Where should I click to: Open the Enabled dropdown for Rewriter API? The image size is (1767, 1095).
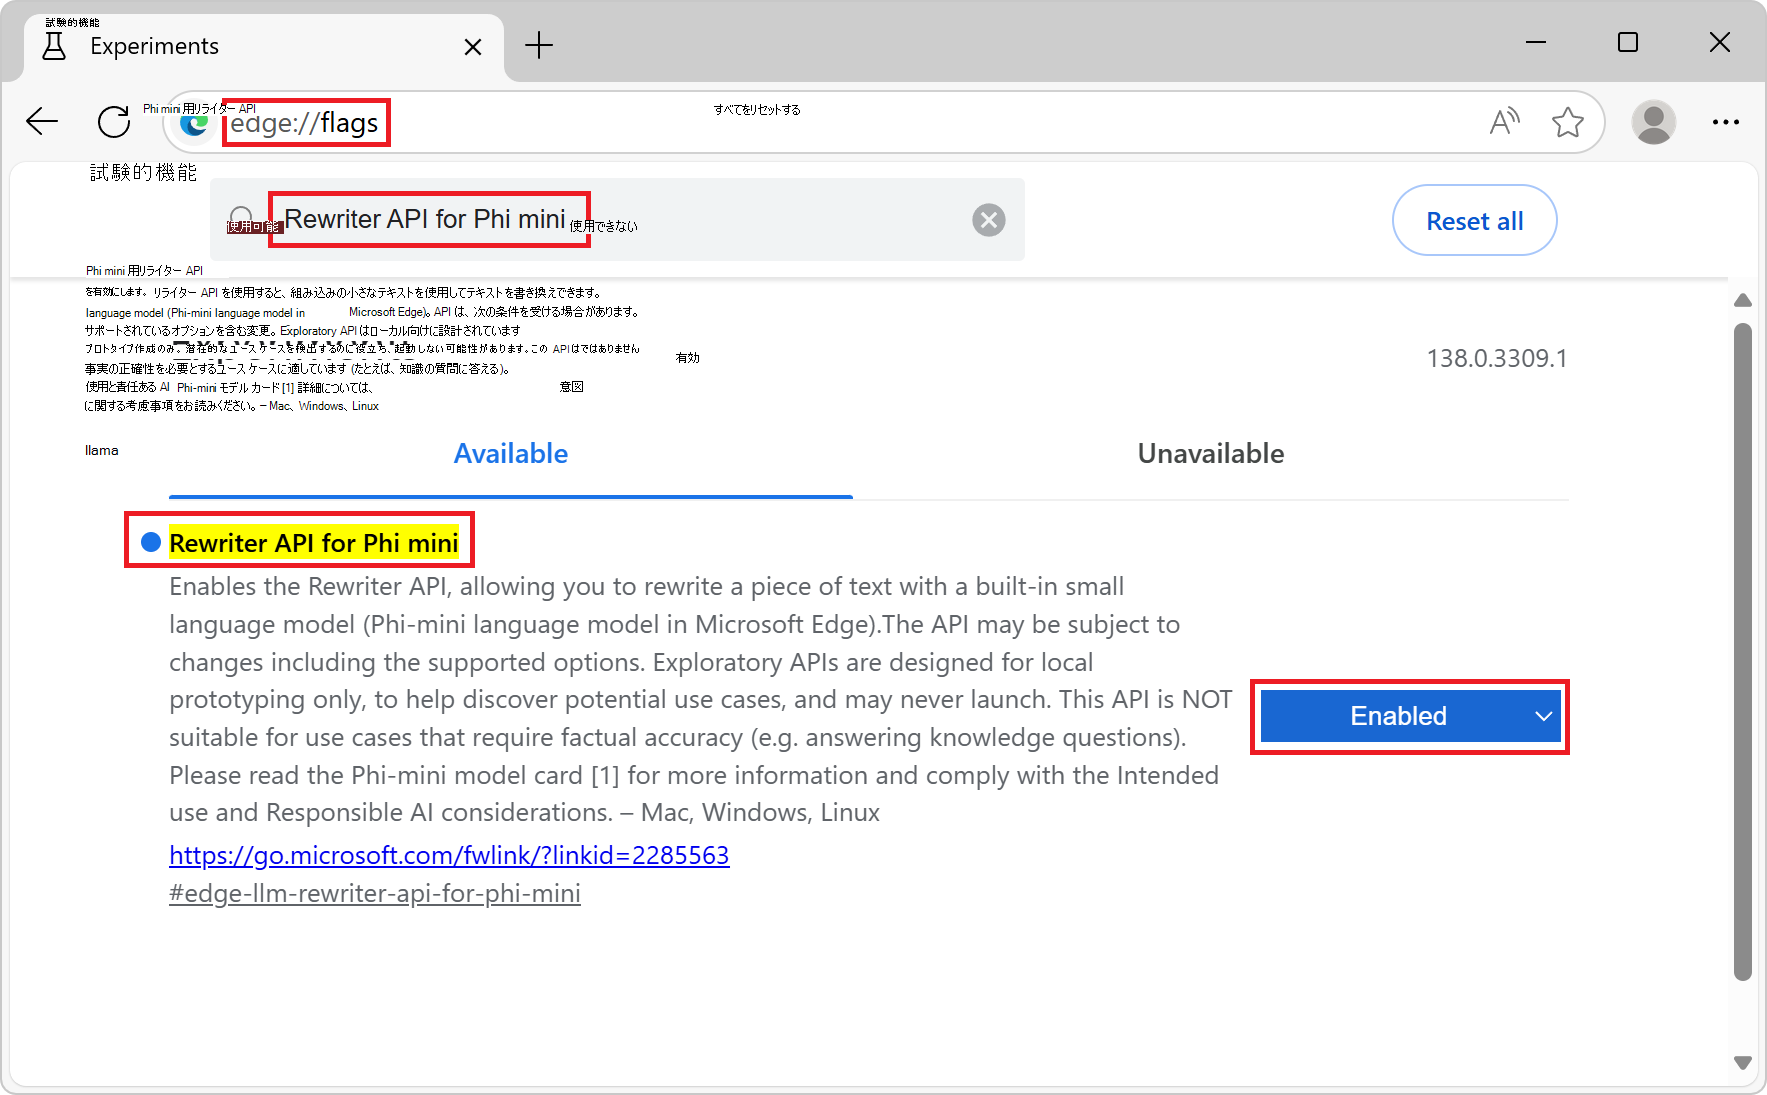pos(1410,716)
